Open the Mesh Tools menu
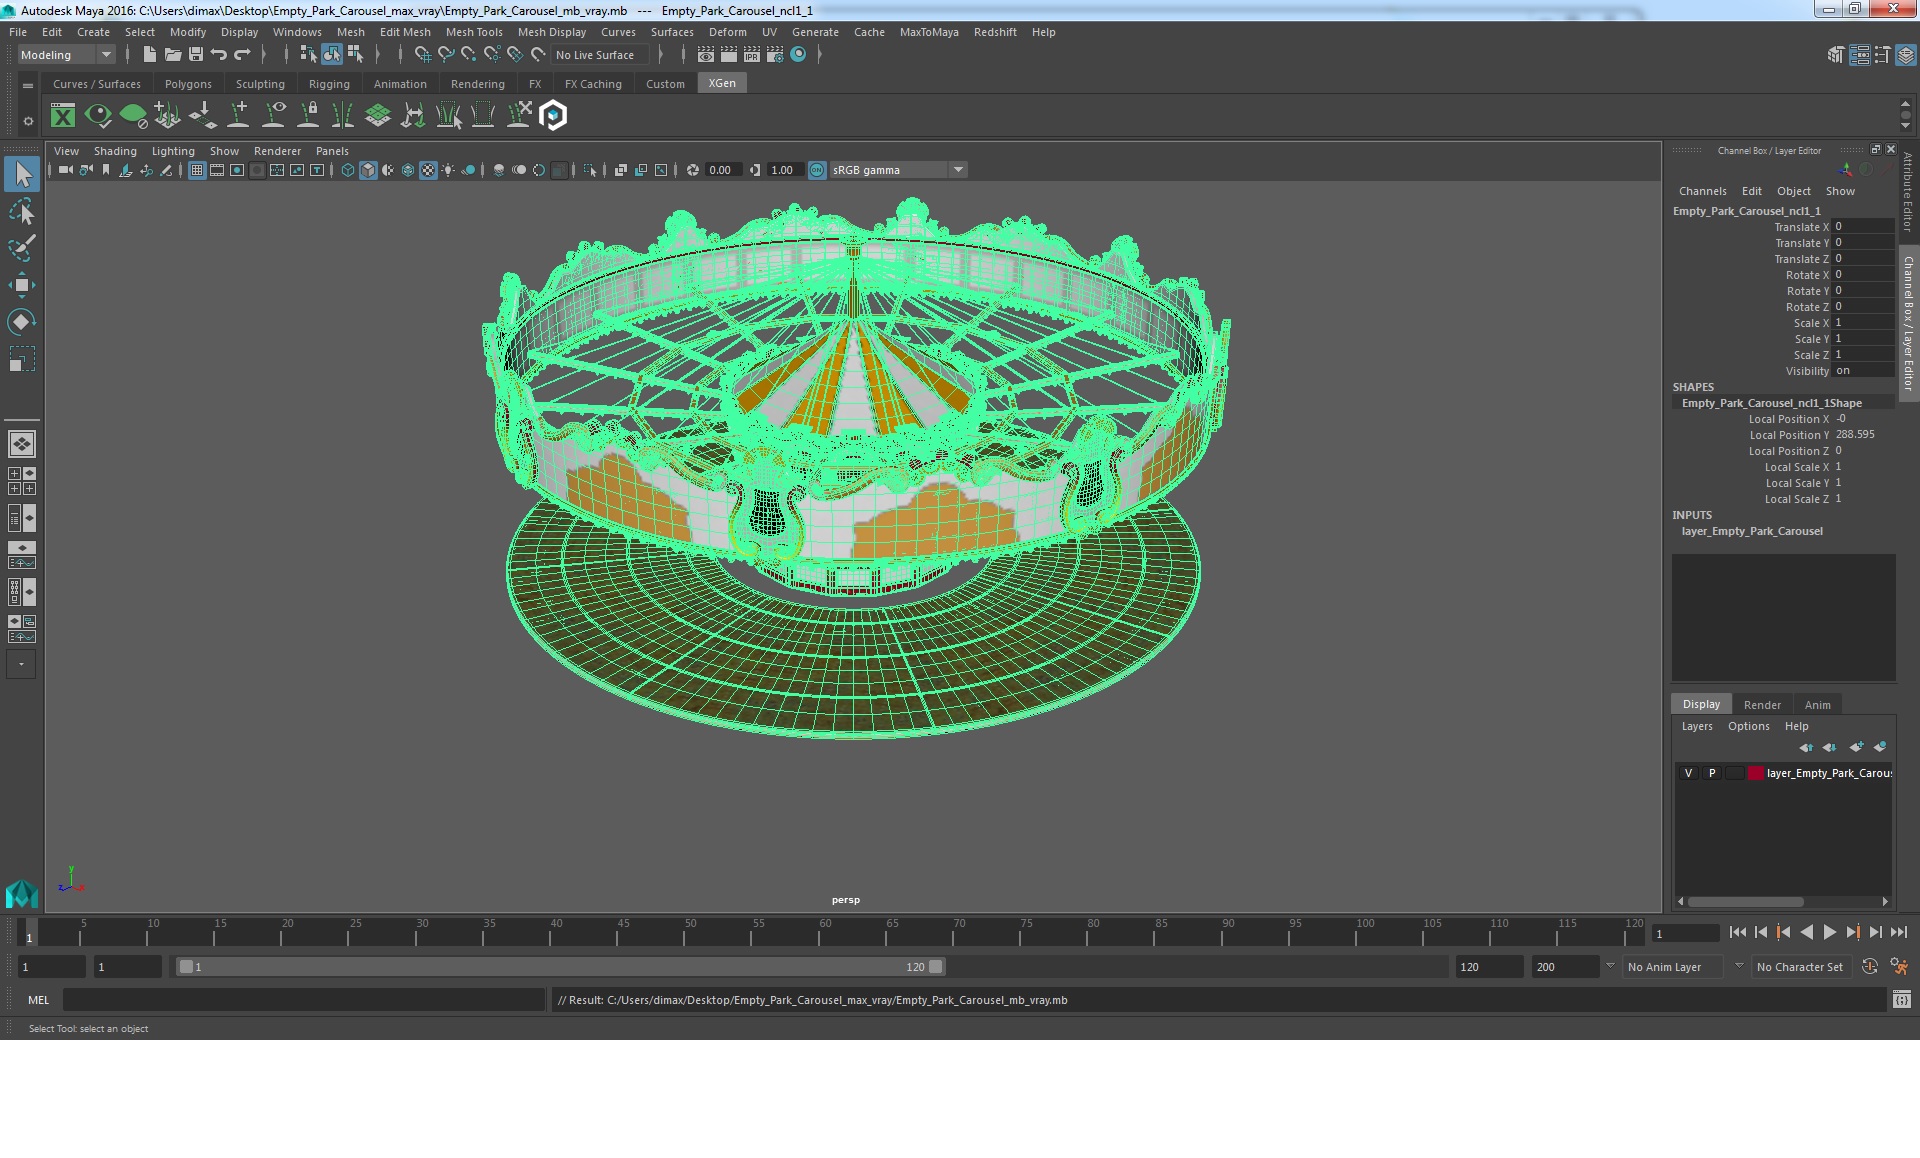 pyautogui.click(x=474, y=32)
